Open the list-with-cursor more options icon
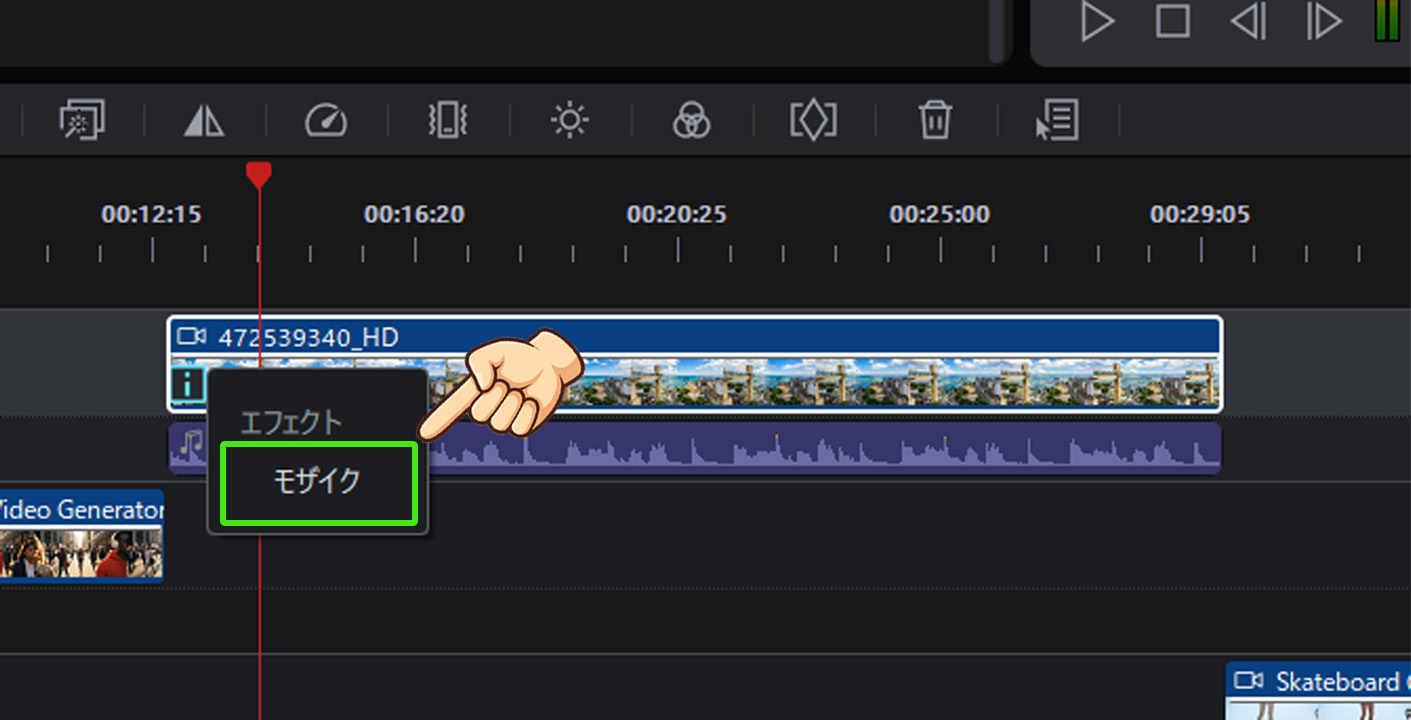This screenshot has height=720, width=1411. 1057,121
